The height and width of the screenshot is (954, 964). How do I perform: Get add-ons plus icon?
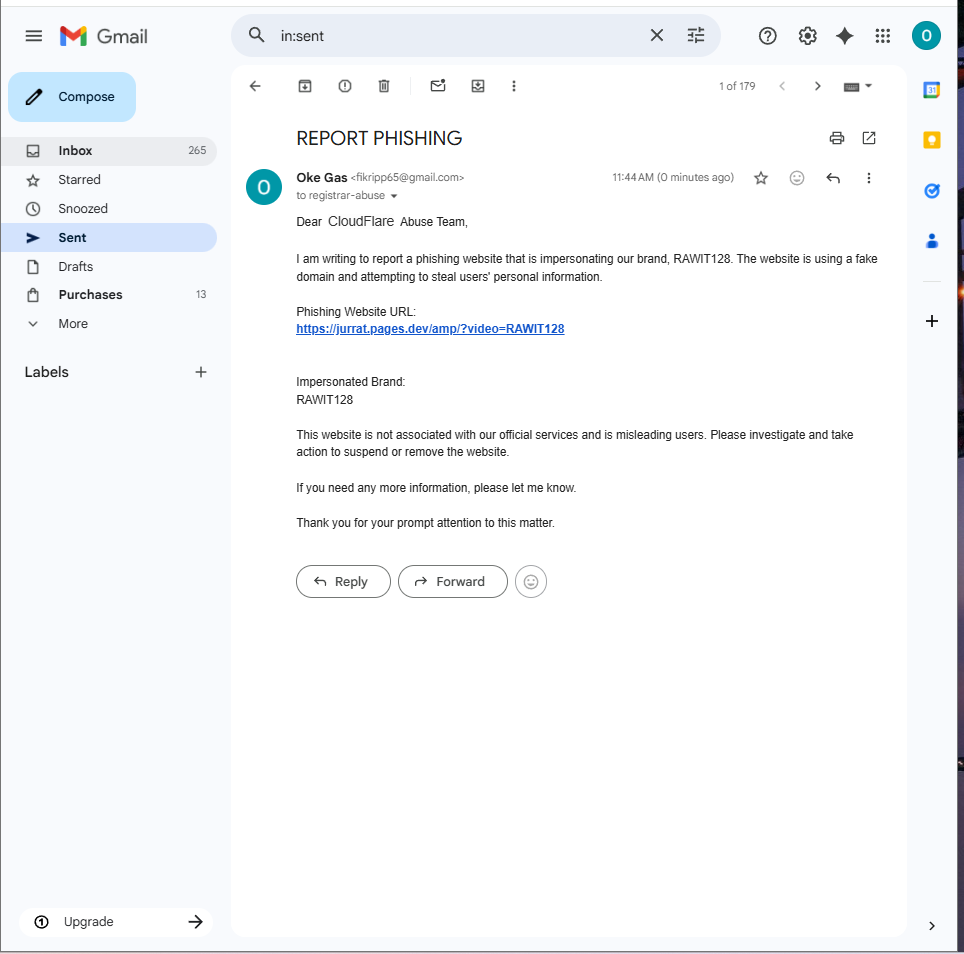[x=932, y=321]
